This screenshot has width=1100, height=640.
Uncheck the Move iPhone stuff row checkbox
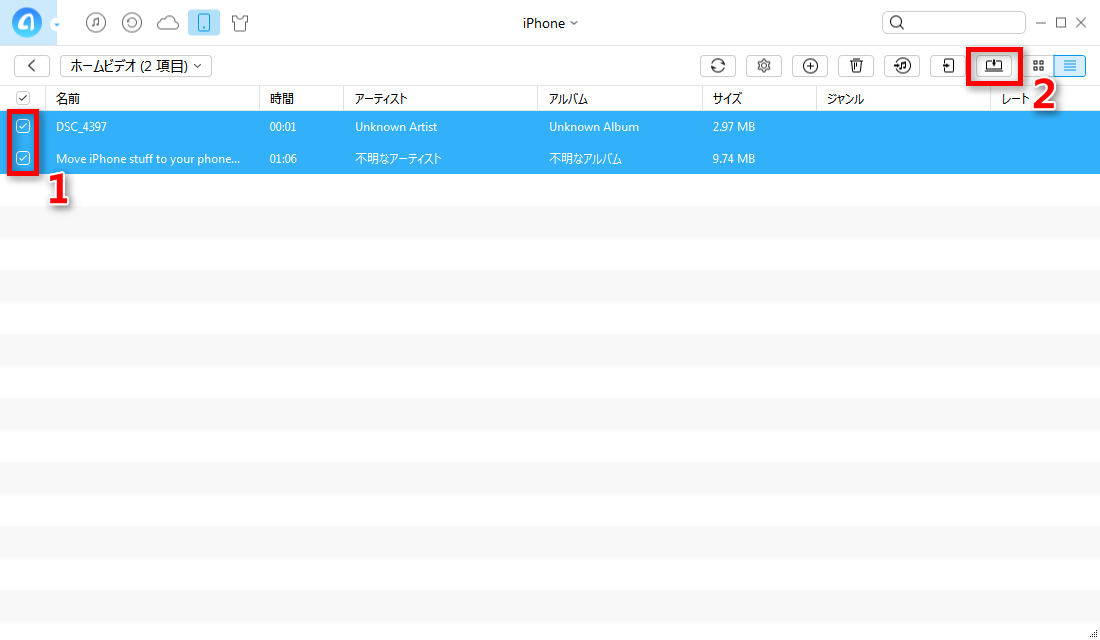point(23,159)
